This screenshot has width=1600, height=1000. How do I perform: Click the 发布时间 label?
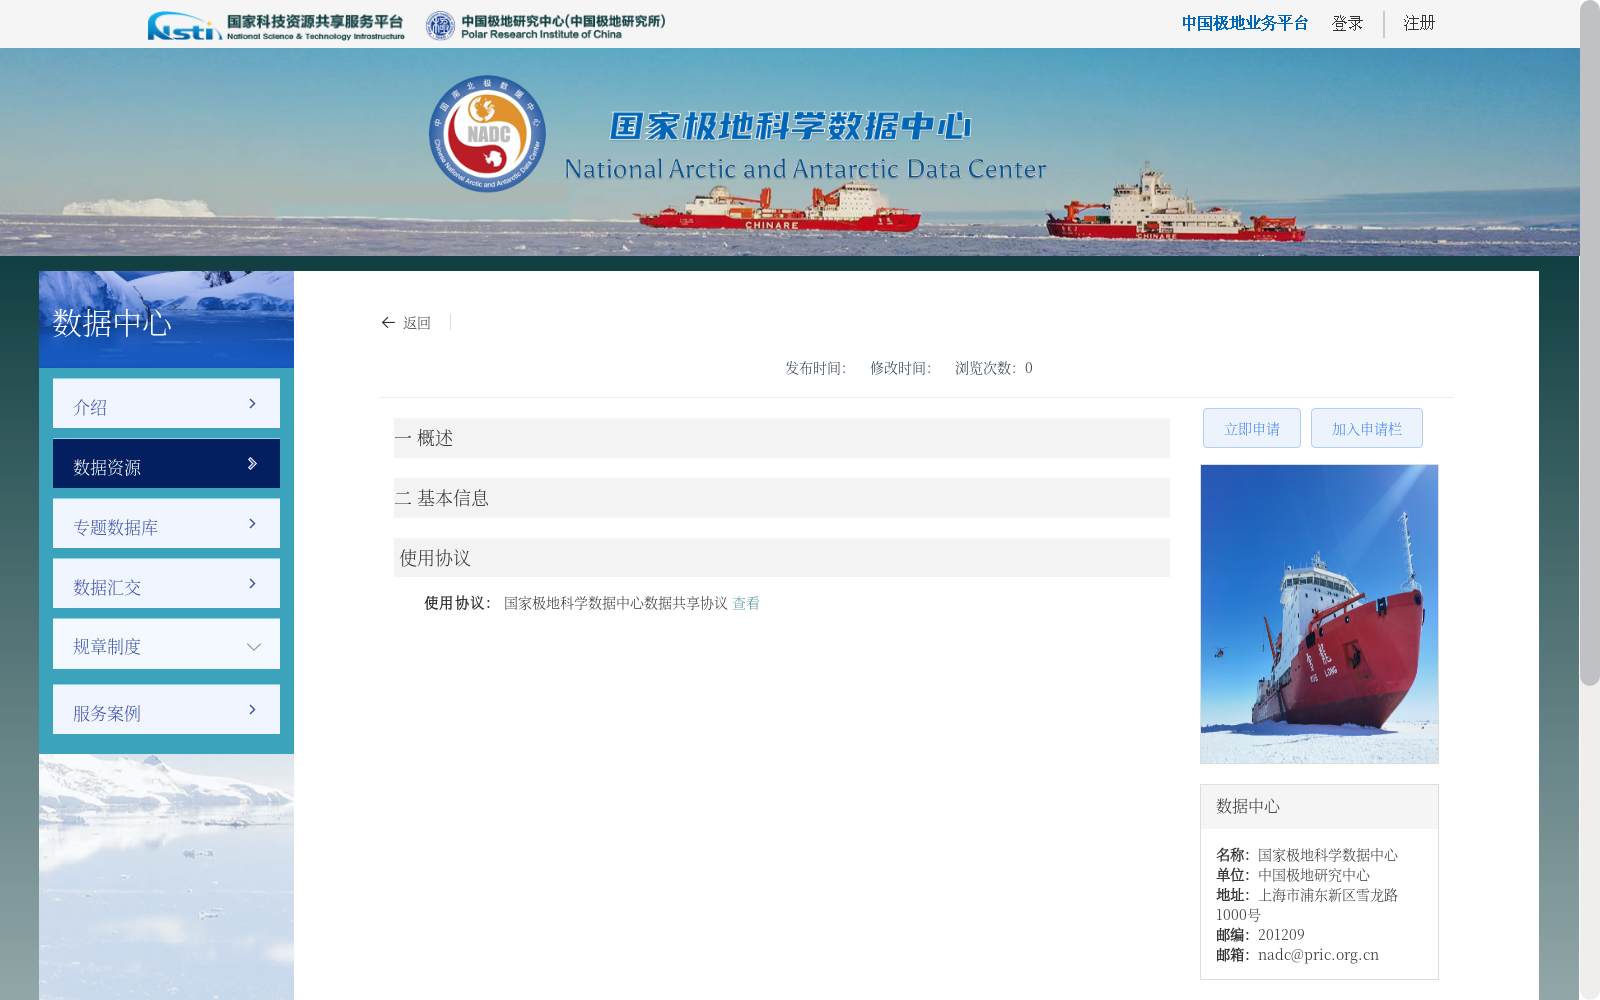(816, 368)
